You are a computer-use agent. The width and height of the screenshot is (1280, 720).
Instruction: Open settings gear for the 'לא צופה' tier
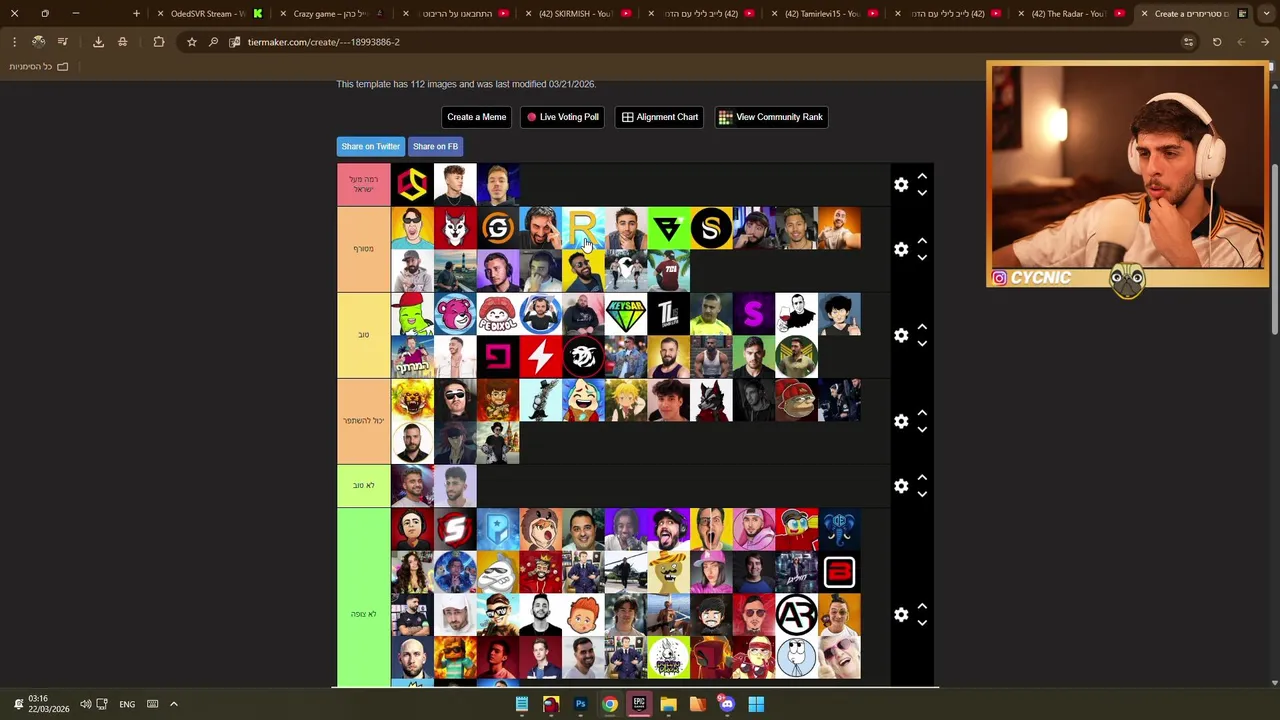click(901, 615)
